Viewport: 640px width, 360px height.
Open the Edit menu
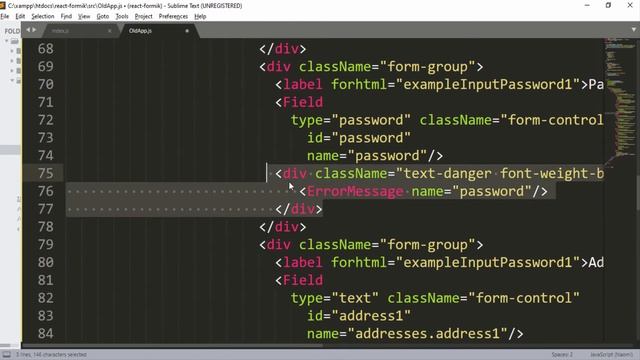coord(20,16)
